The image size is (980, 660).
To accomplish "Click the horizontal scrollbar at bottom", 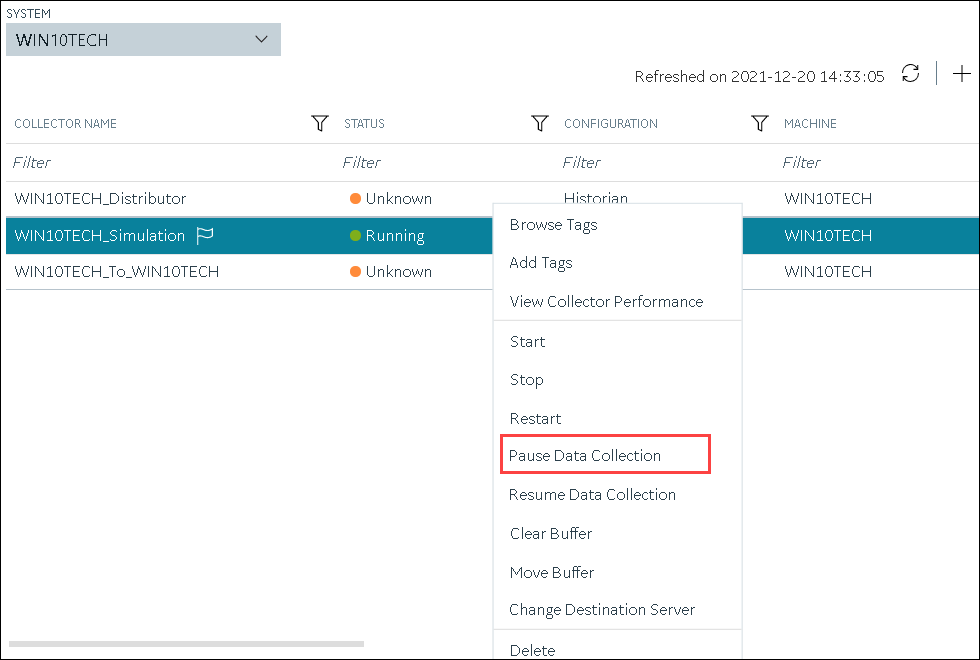I will pyautogui.click(x=186, y=644).
